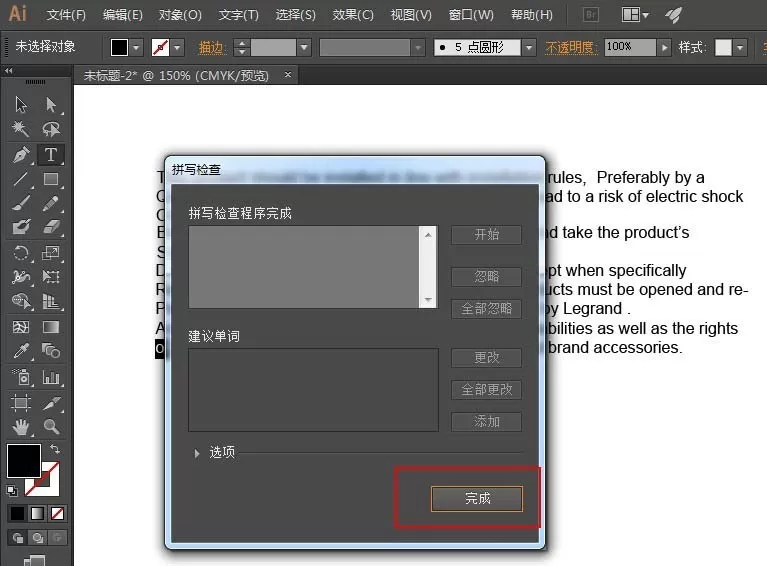Open the 5 点圆形 brush dropdown
Image resolution: width=767 pixels, height=566 pixels.
pos(528,47)
